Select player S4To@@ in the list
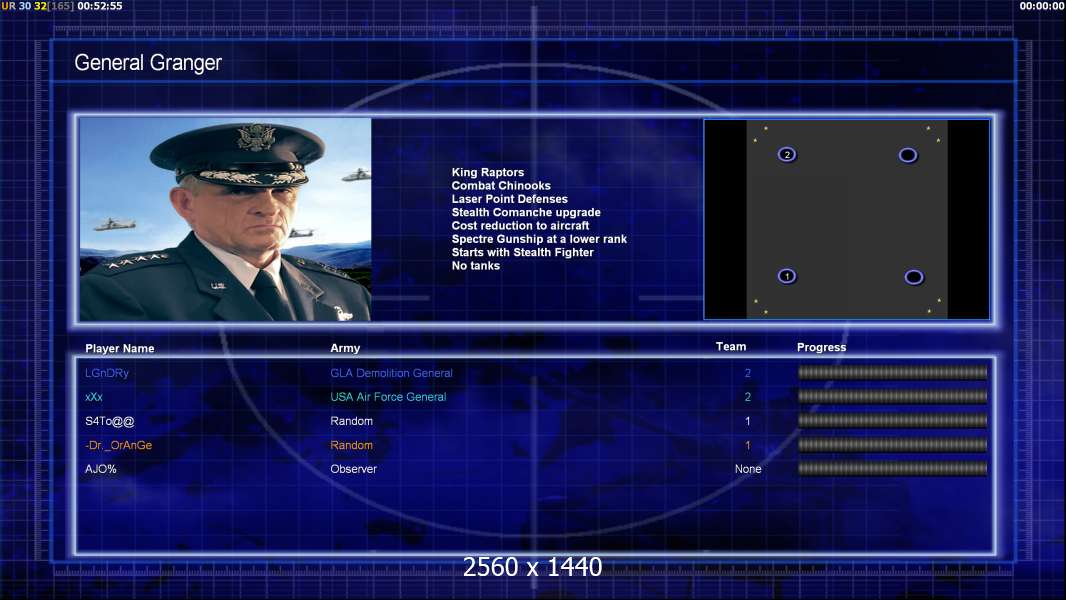Image resolution: width=1066 pixels, height=600 pixels. 109,421
